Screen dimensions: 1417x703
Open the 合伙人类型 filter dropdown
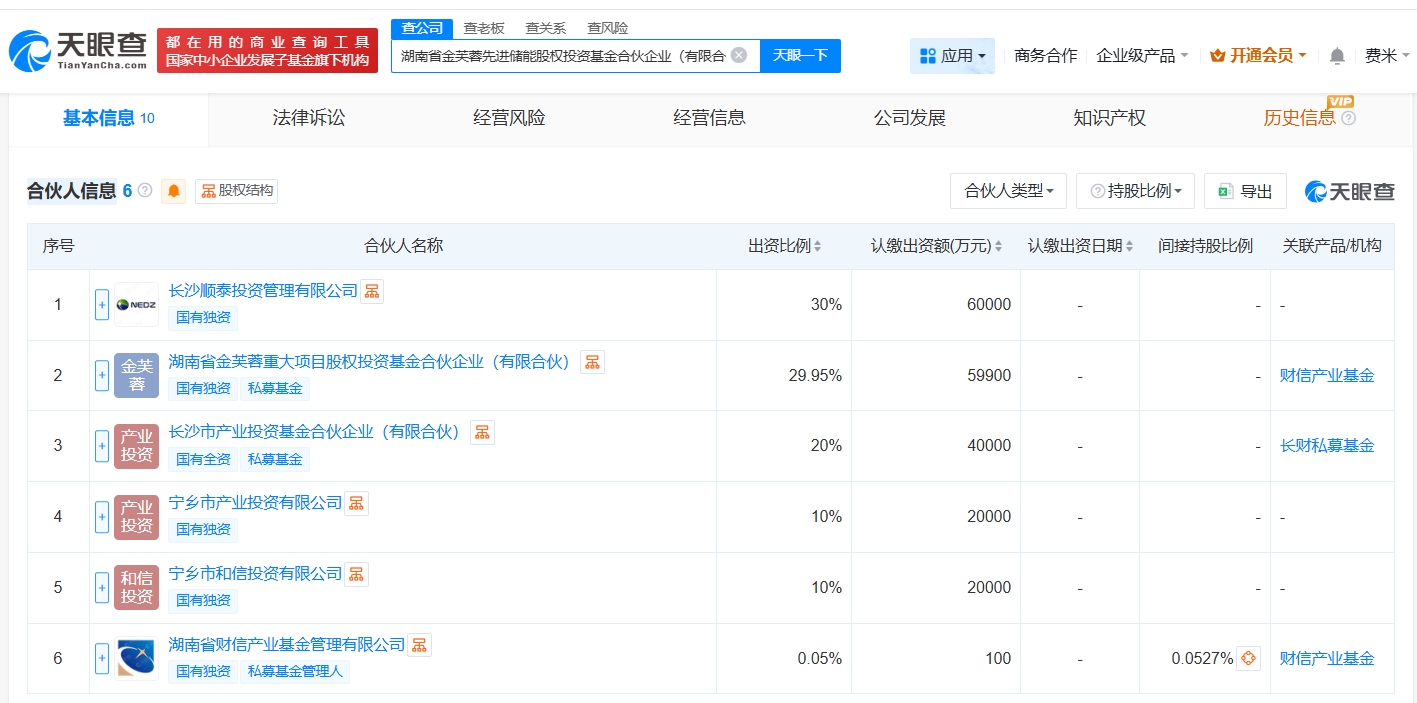[x=1008, y=191]
